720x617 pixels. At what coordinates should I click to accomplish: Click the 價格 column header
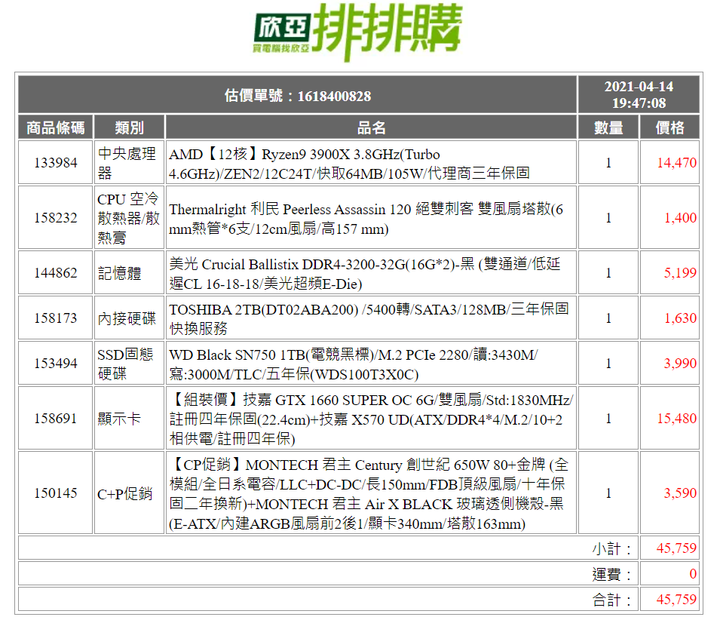pos(669,128)
